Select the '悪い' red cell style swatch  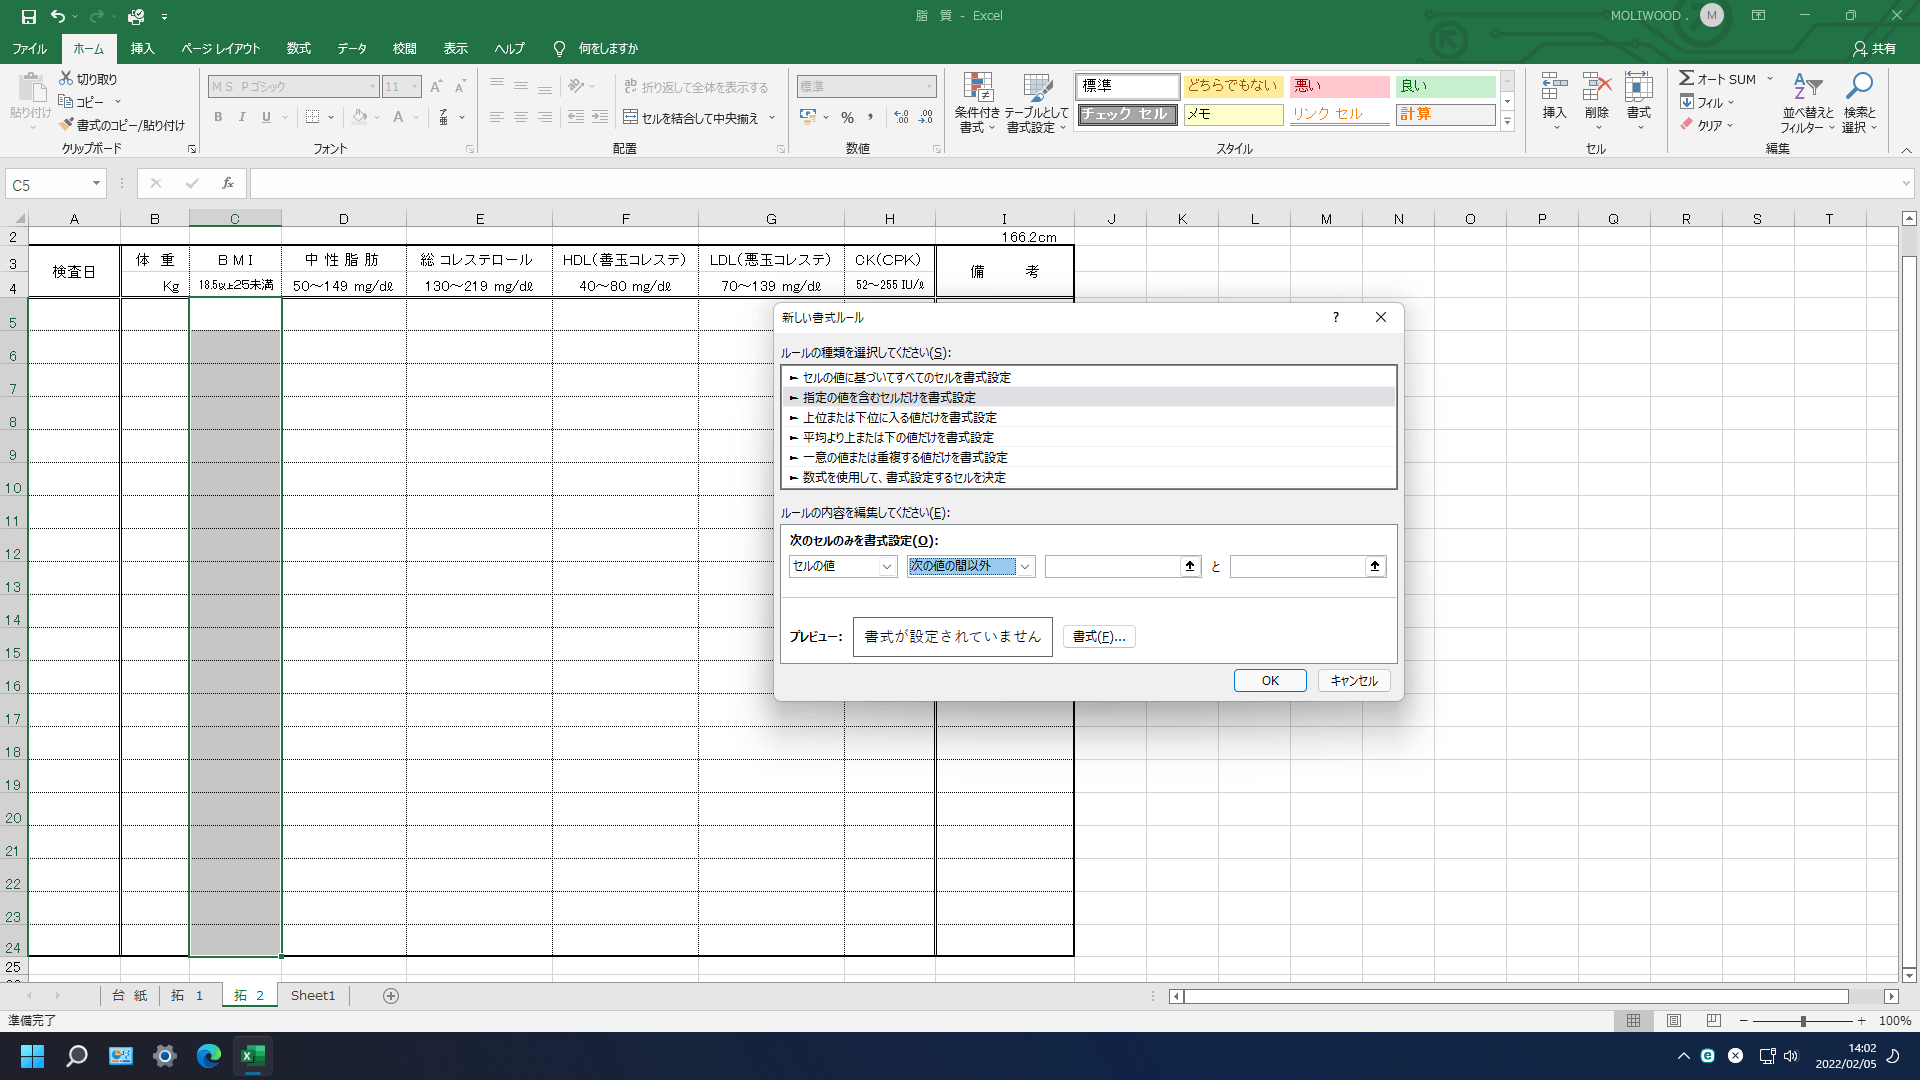point(1338,86)
